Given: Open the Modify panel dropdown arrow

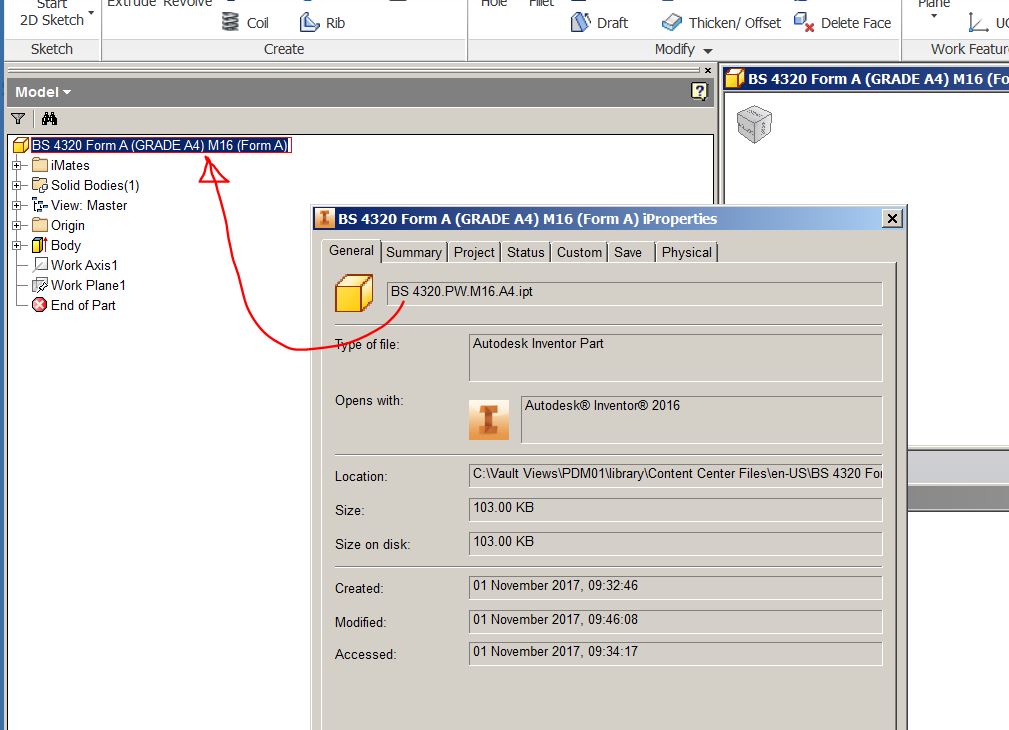Looking at the screenshot, I should (x=706, y=48).
